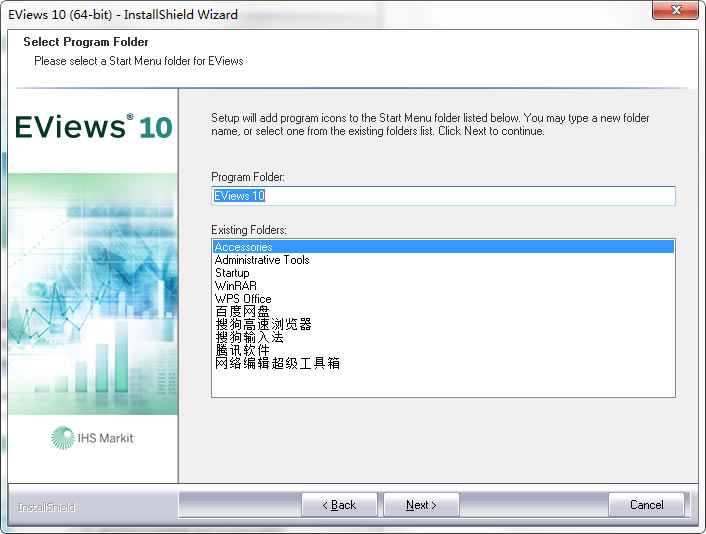Pick the WinRAR folder from list
706x534 pixels.
pyautogui.click(x=236, y=286)
